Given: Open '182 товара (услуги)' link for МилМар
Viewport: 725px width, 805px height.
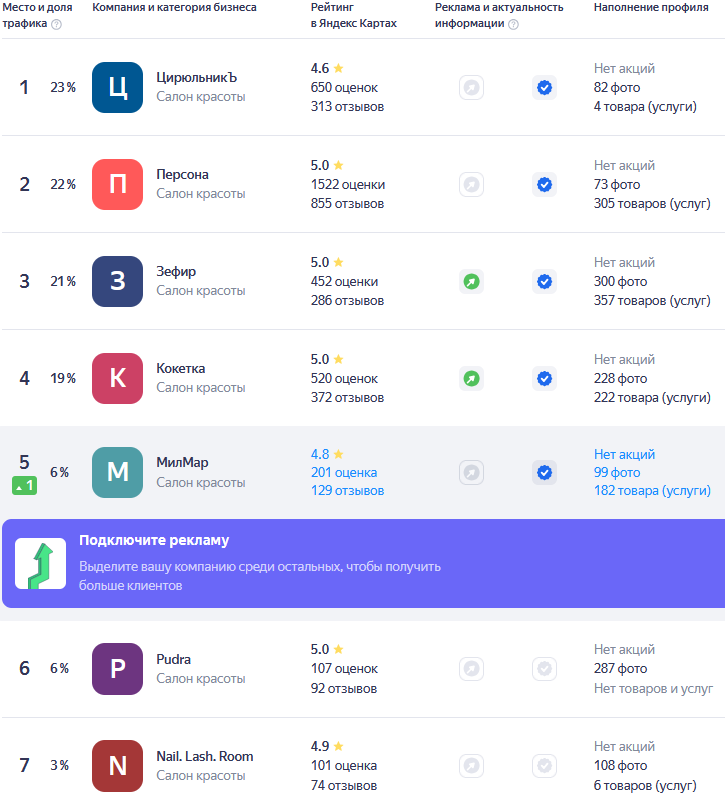Looking at the screenshot, I should pyautogui.click(x=653, y=491).
